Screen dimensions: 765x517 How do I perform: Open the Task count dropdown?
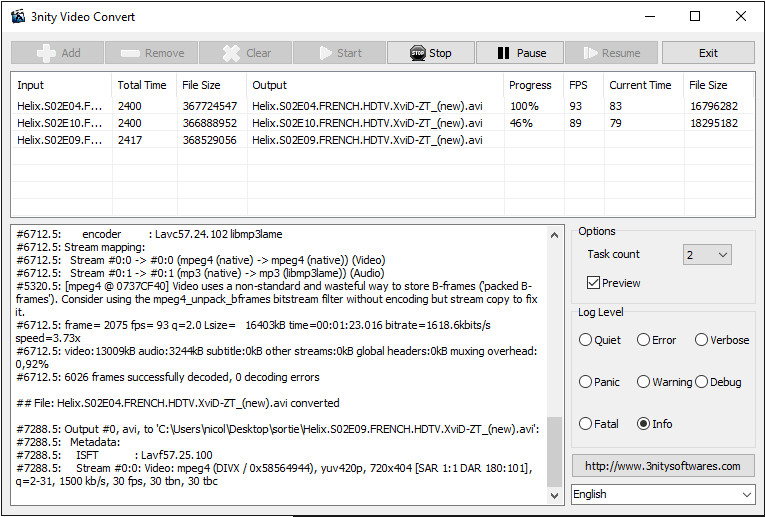pos(707,255)
